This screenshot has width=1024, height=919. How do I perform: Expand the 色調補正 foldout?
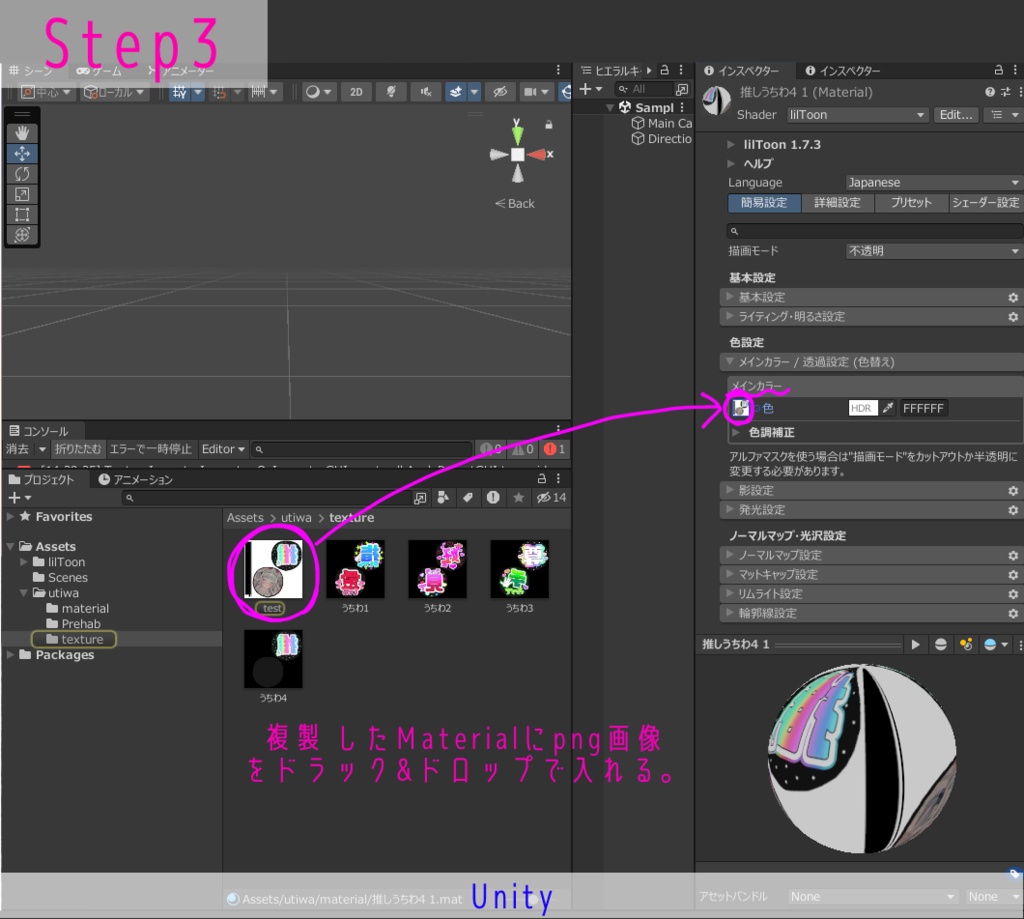click(736, 432)
